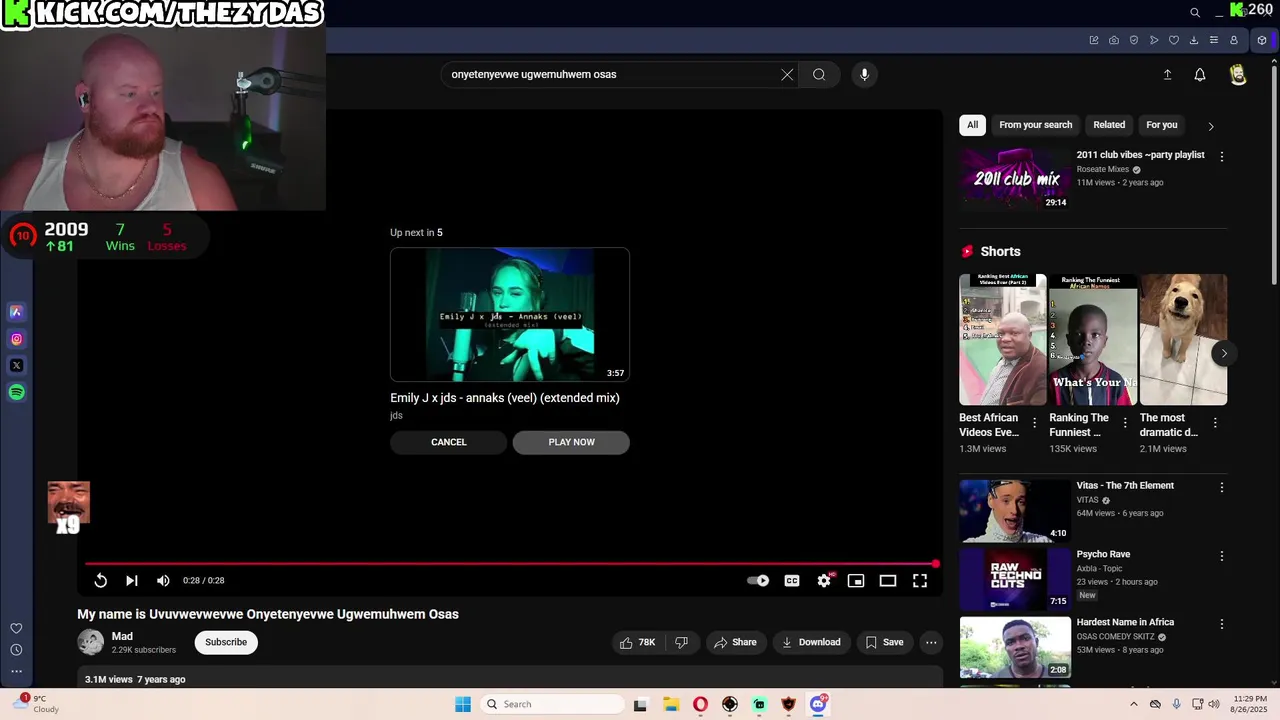
Task: Show more filter chips arrow
Action: point(1211,126)
